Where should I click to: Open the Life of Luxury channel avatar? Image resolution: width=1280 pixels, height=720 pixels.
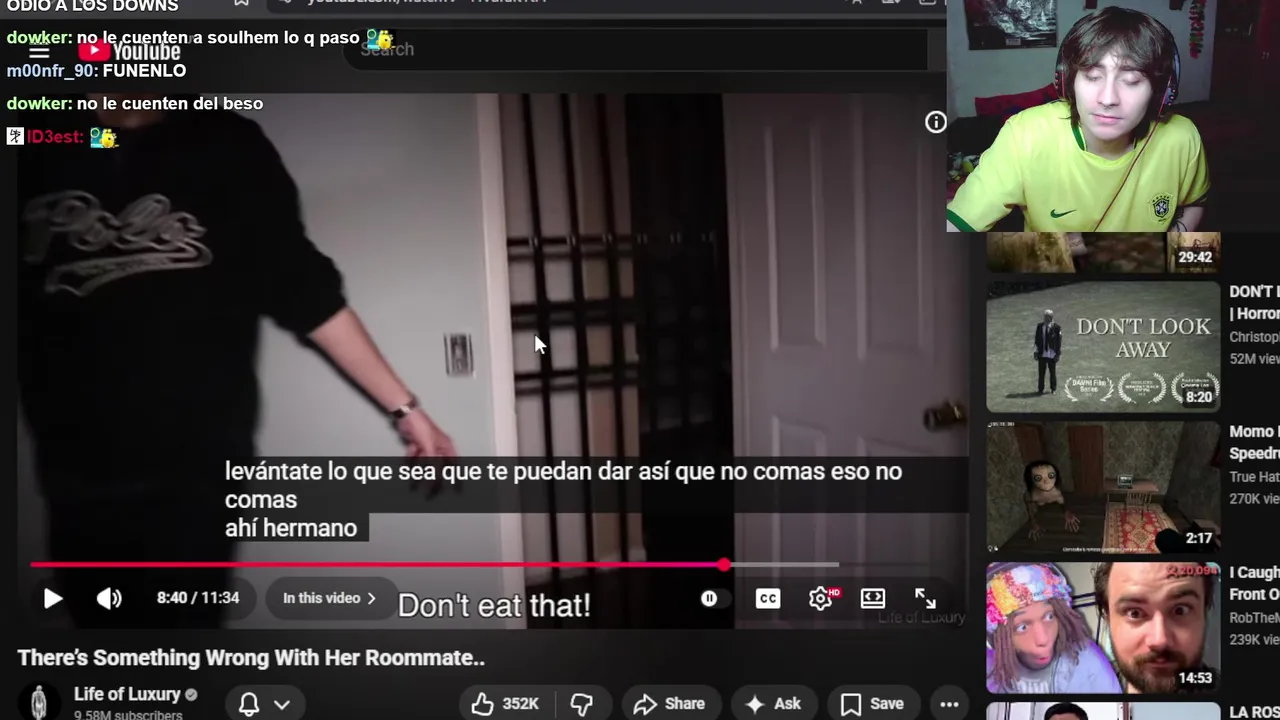[x=39, y=702]
